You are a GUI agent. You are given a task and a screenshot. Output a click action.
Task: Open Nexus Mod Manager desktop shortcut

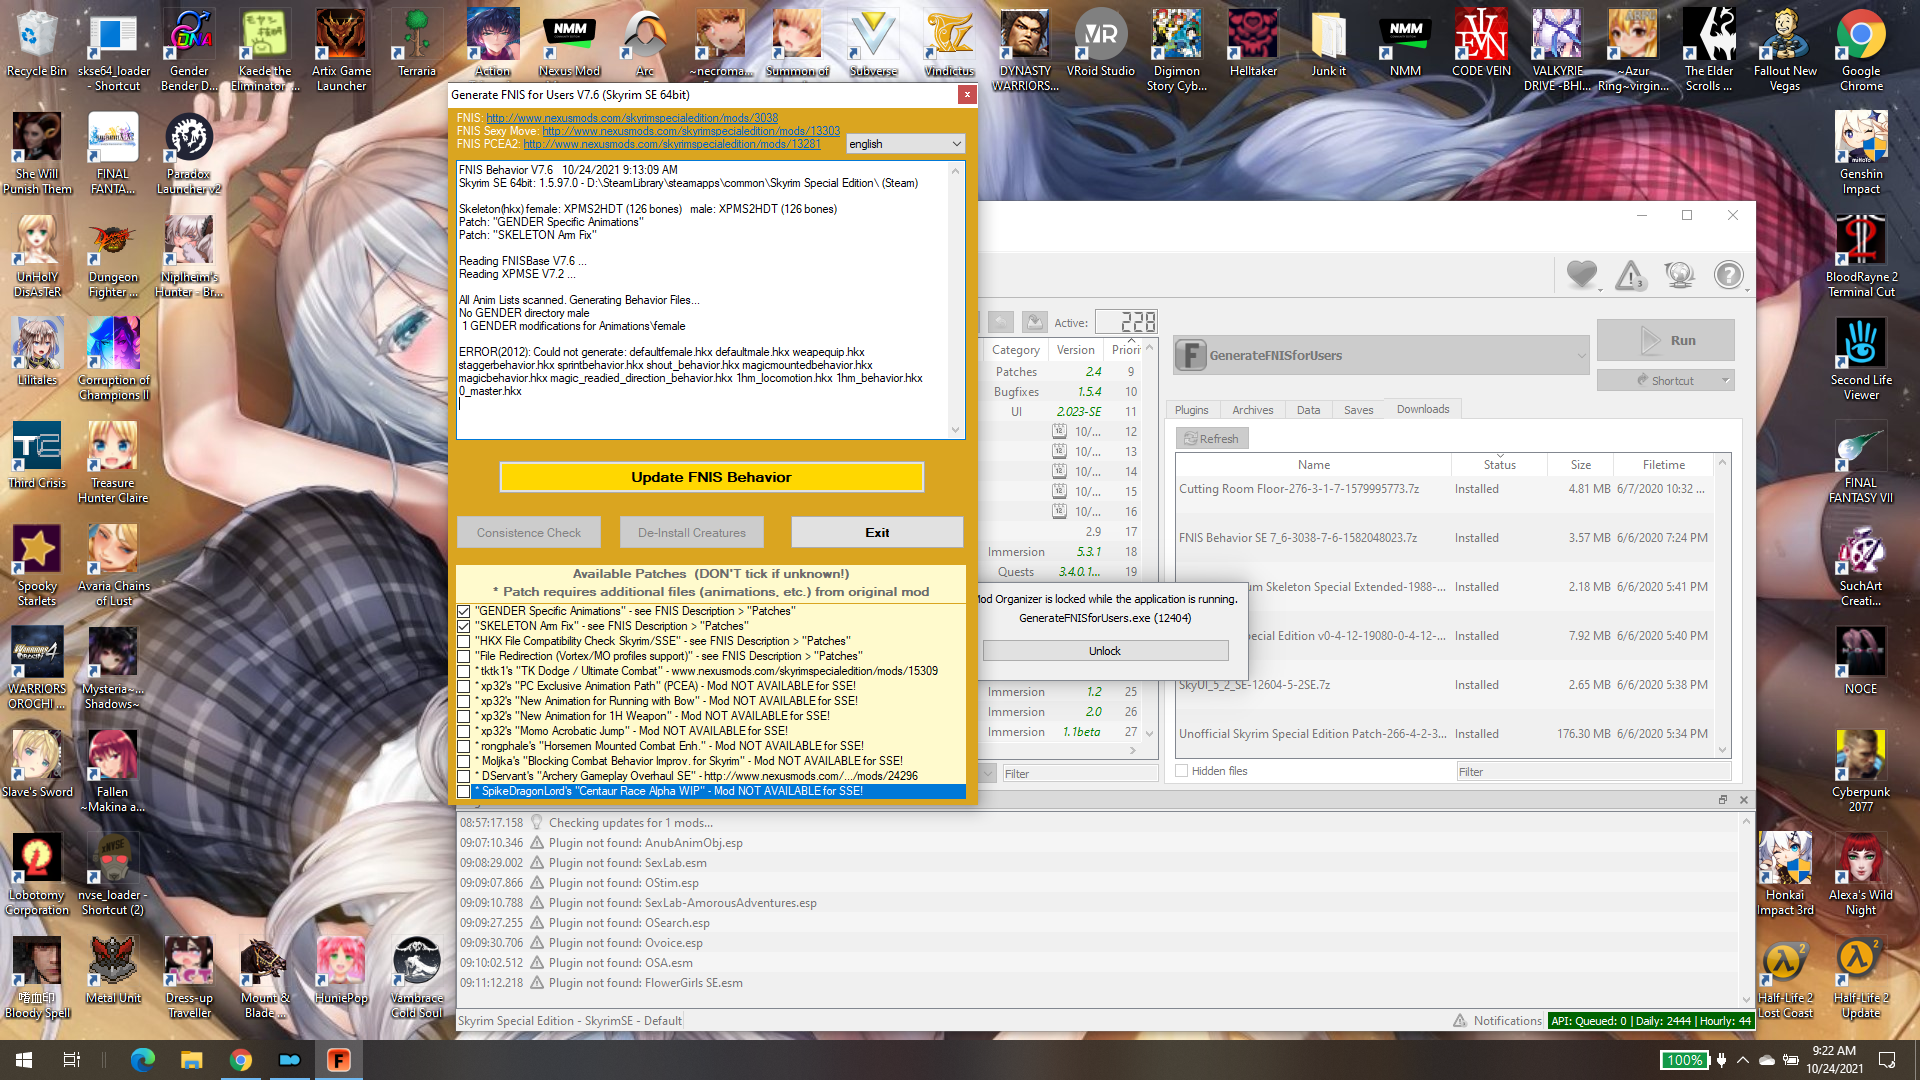coord(569,45)
